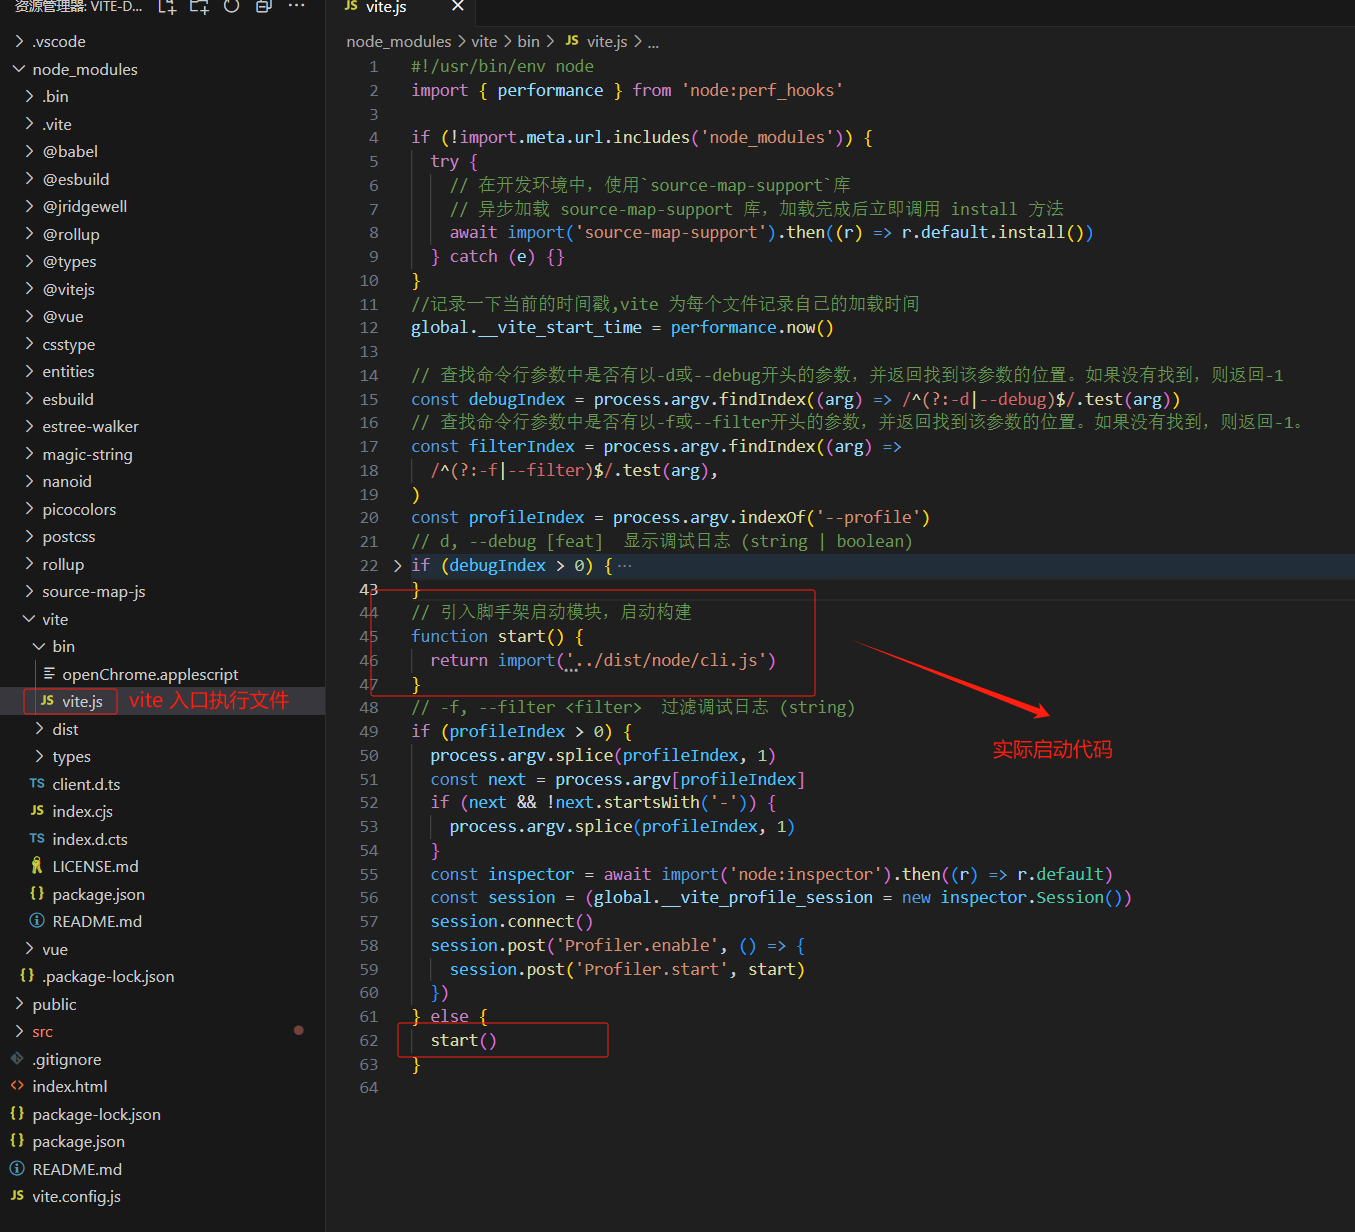Screen dimensions: 1355x1232
Task: Expand the types folder
Action: coord(39,756)
